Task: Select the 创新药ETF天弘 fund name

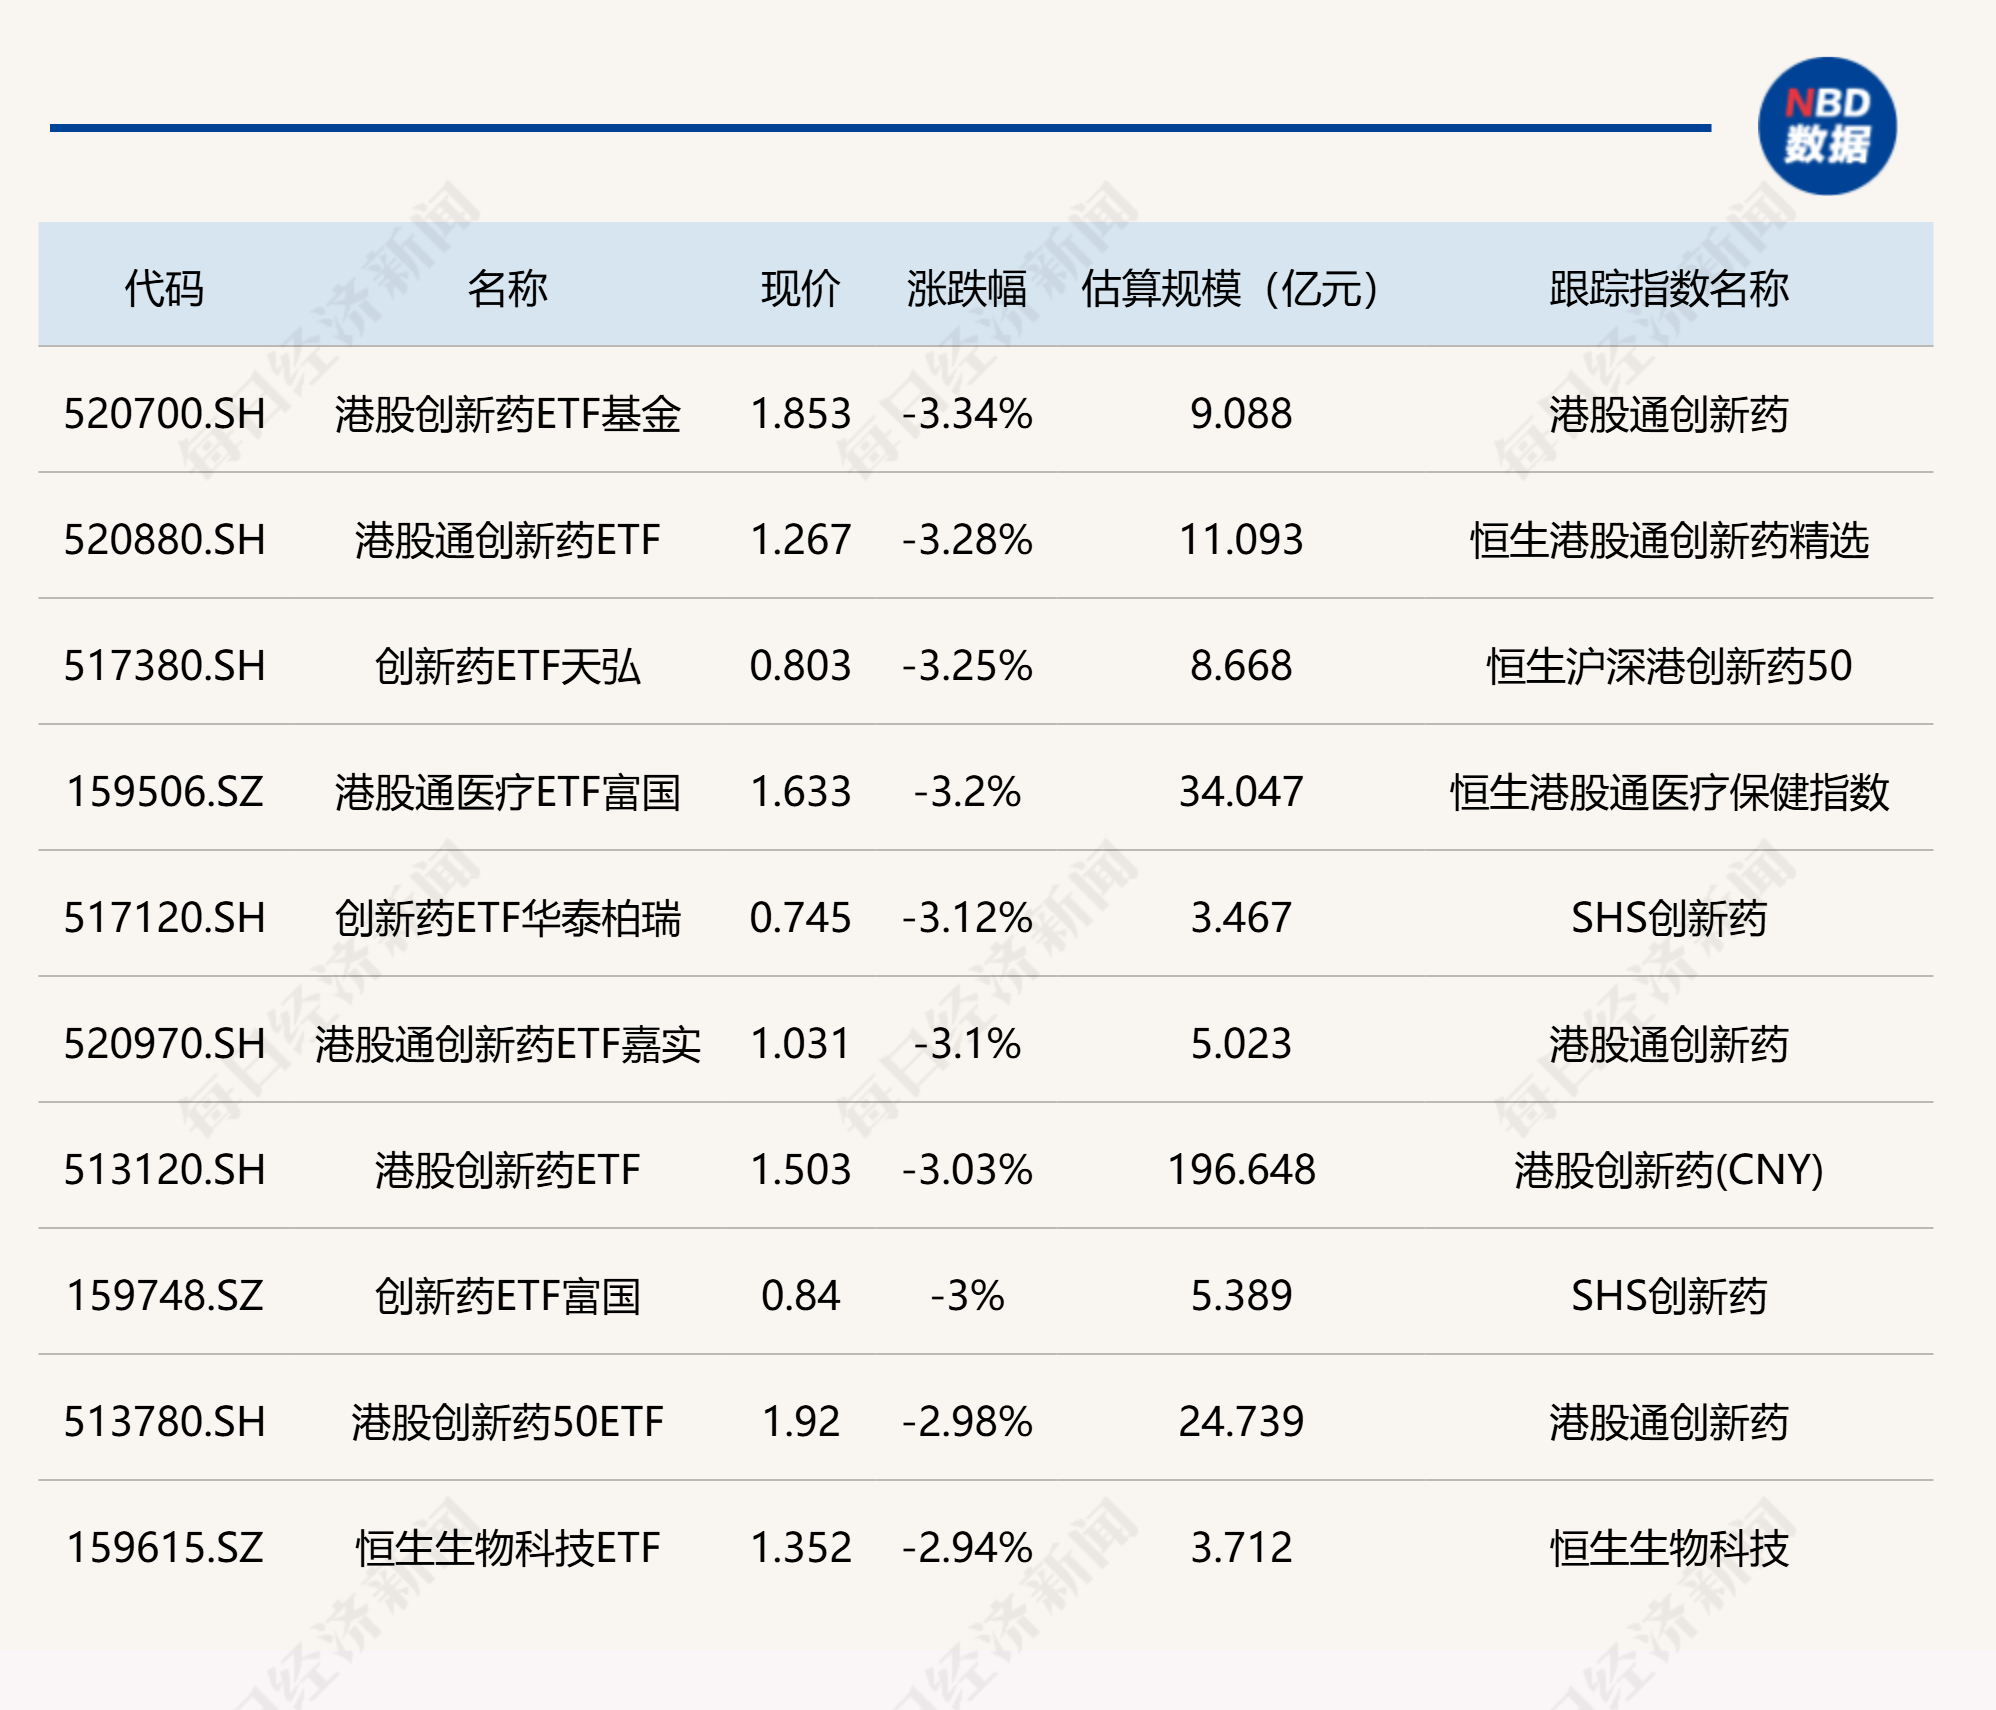Action: click(507, 666)
